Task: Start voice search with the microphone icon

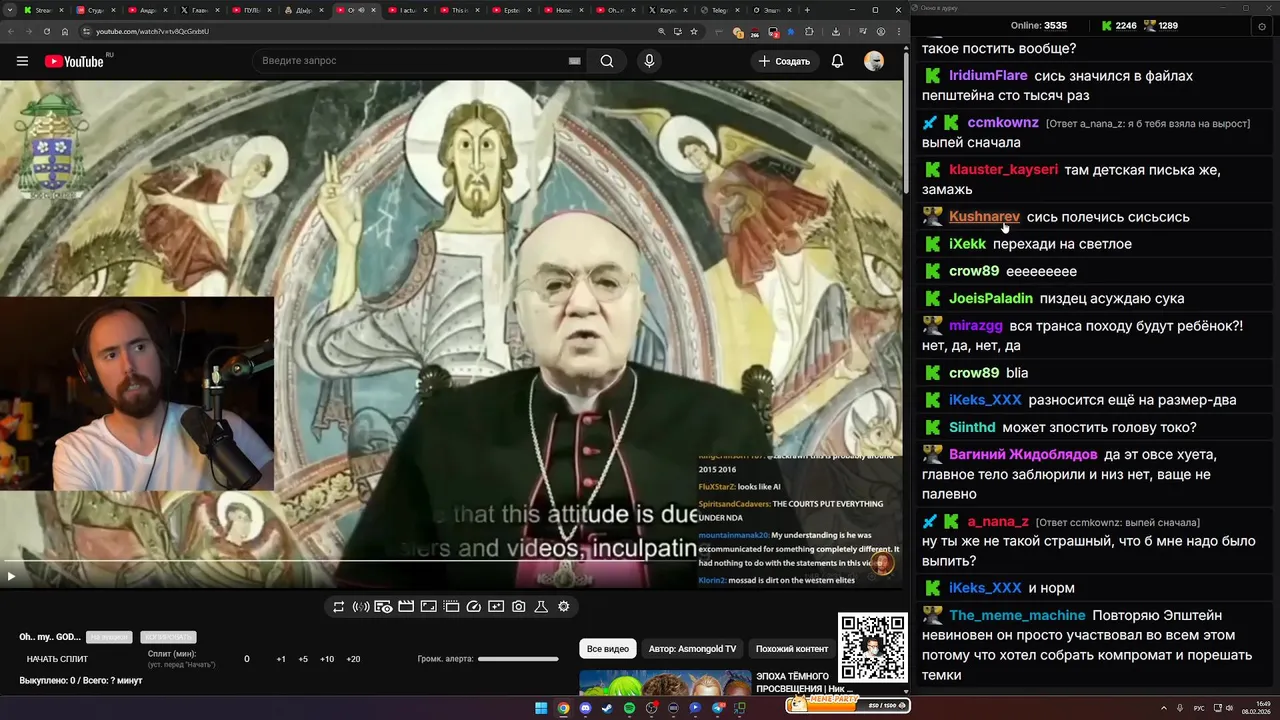Action: (649, 61)
